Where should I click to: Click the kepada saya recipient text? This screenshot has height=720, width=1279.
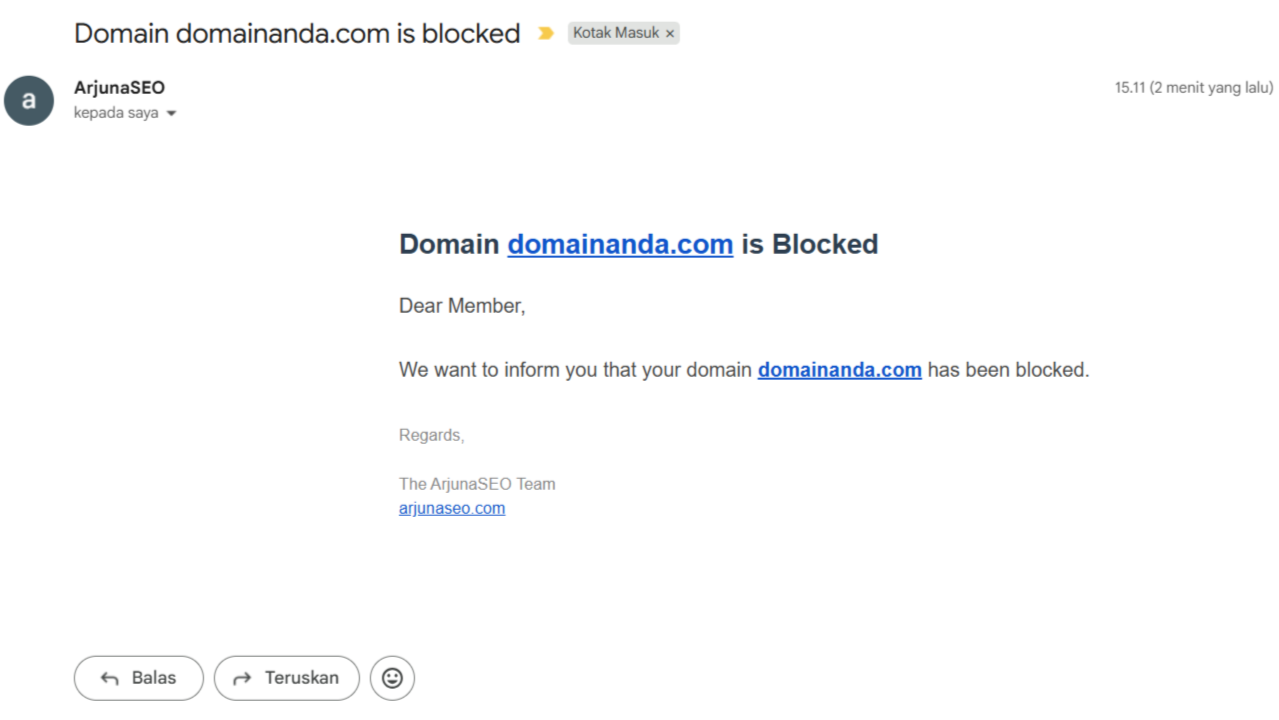pos(116,113)
